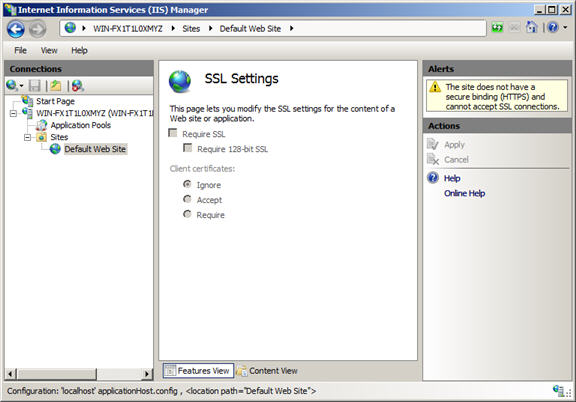Image resolution: width=576 pixels, height=402 pixels.
Task: Enable the Require SSL checkbox
Action: (x=173, y=133)
